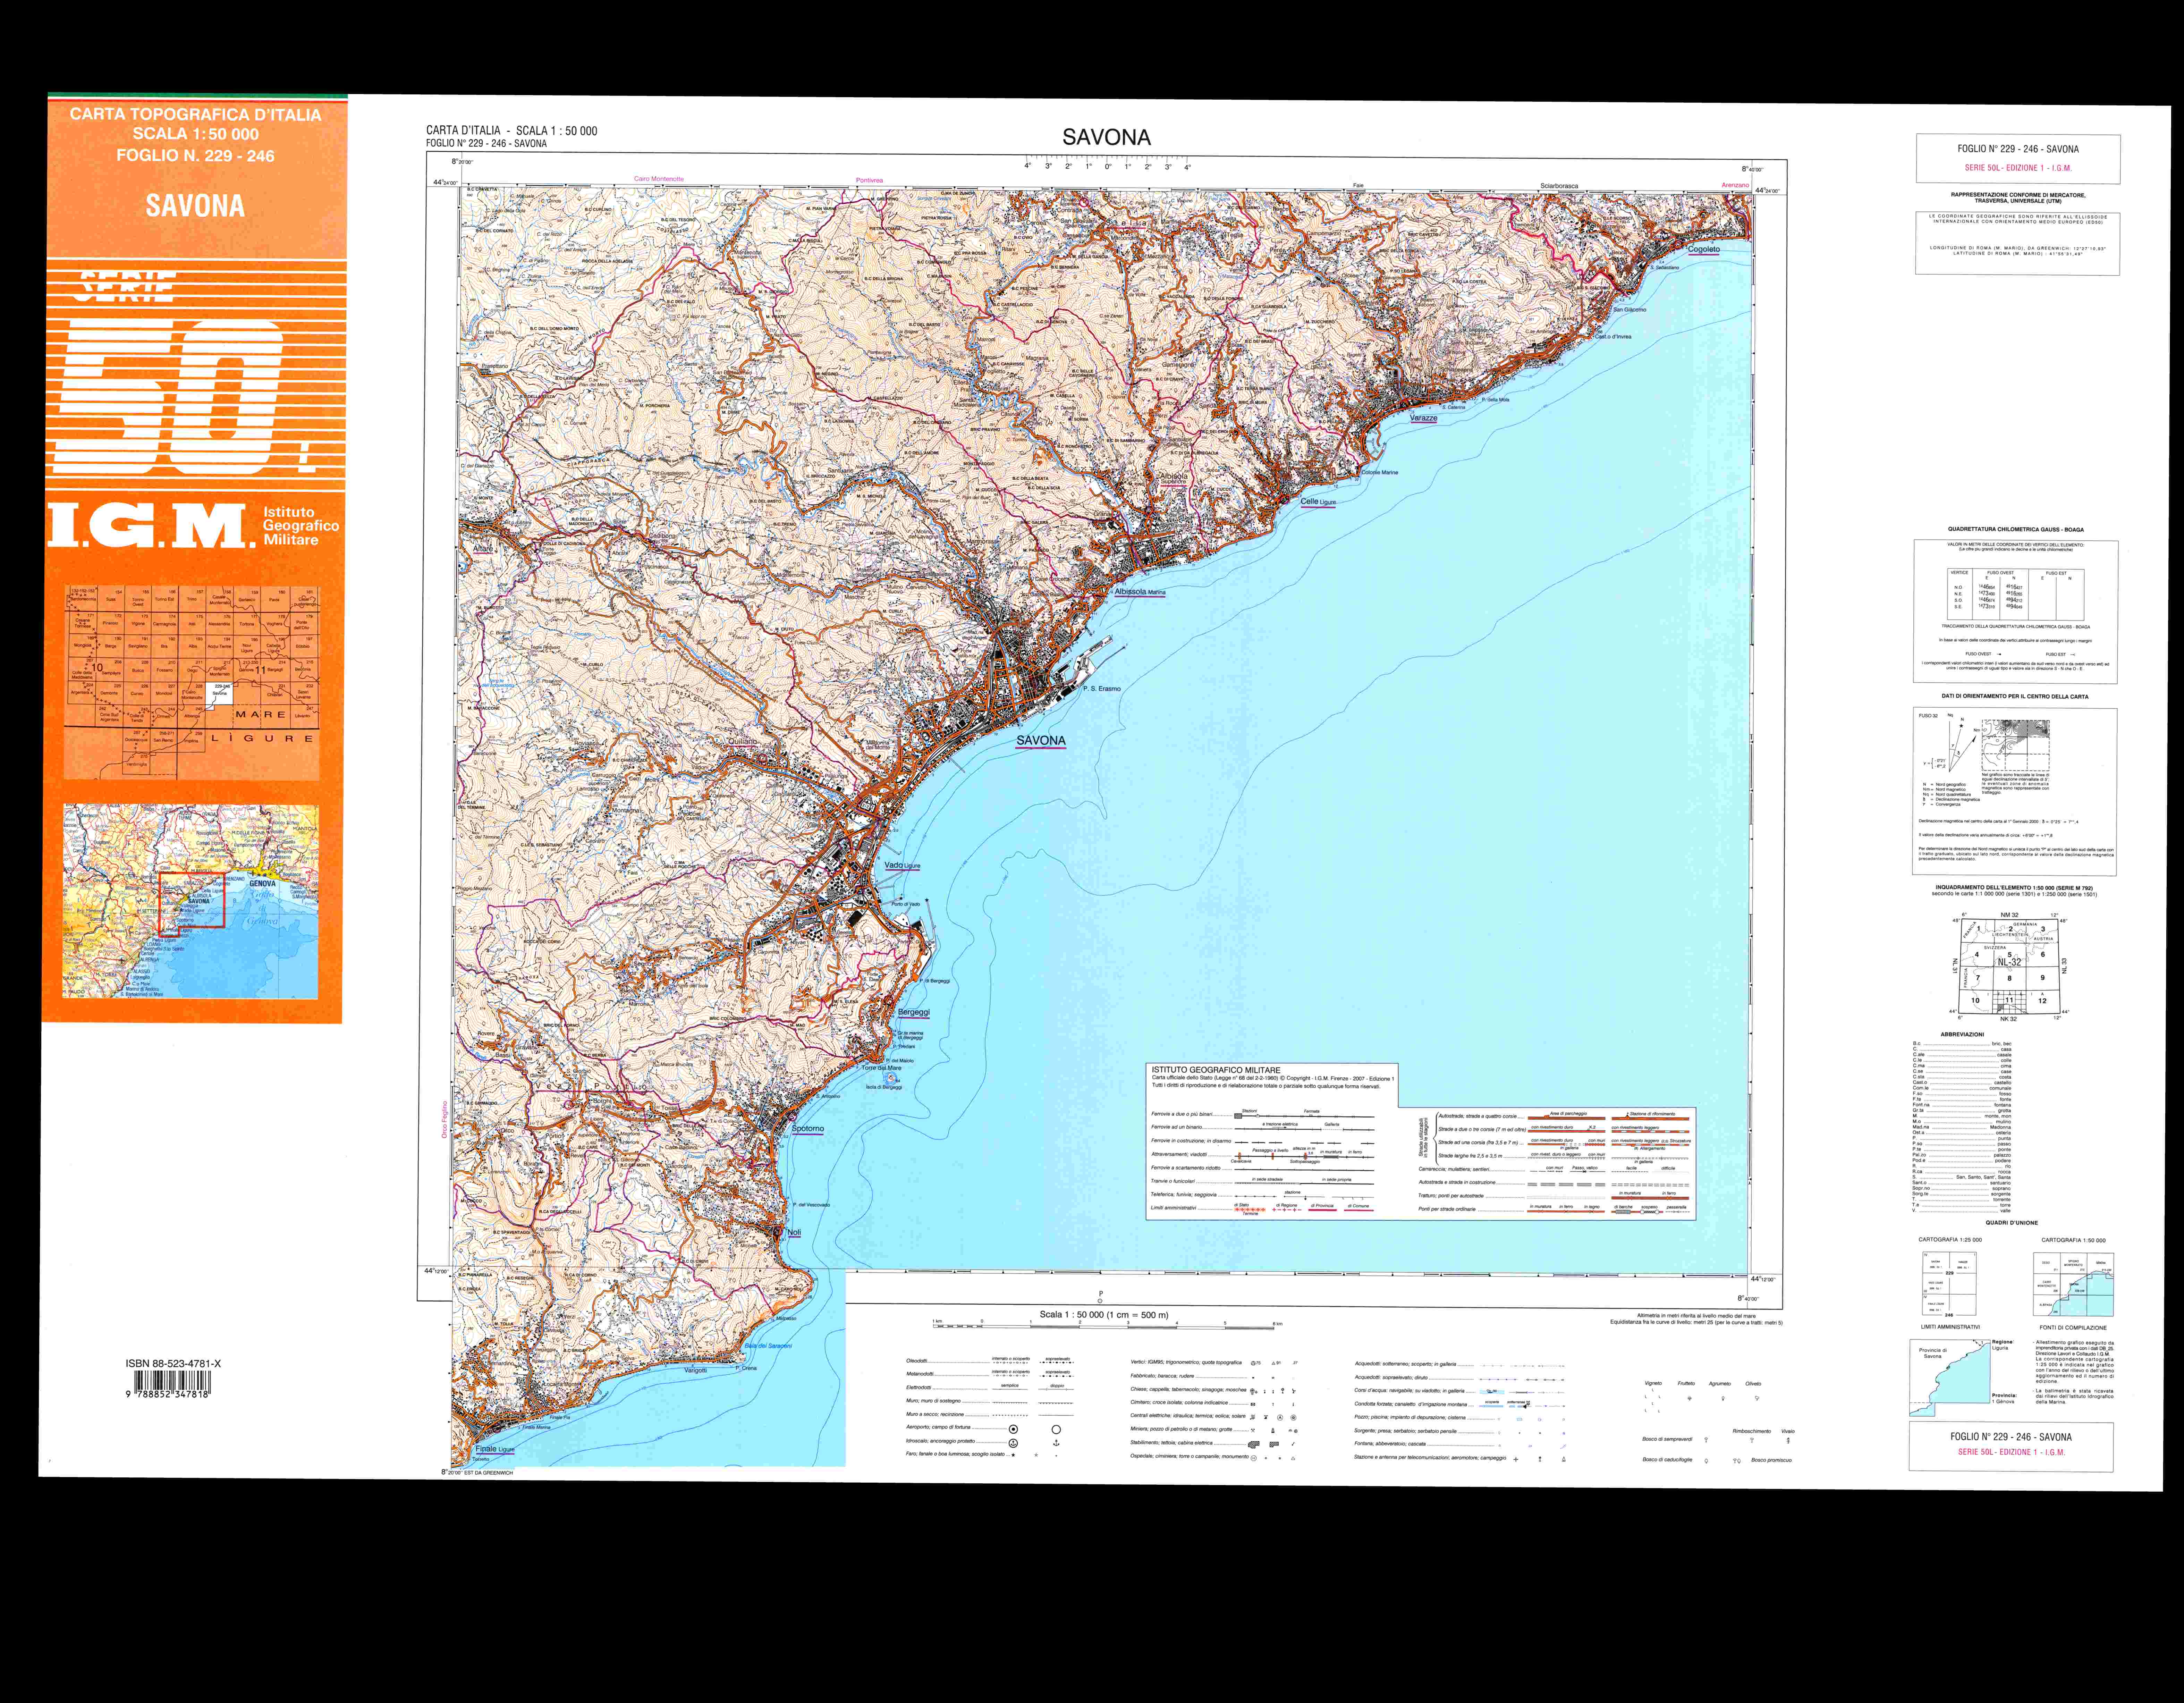This screenshot has width=2184, height=1703.
Task: Click the GENOVA label on the locator map
Action: click(262, 884)
